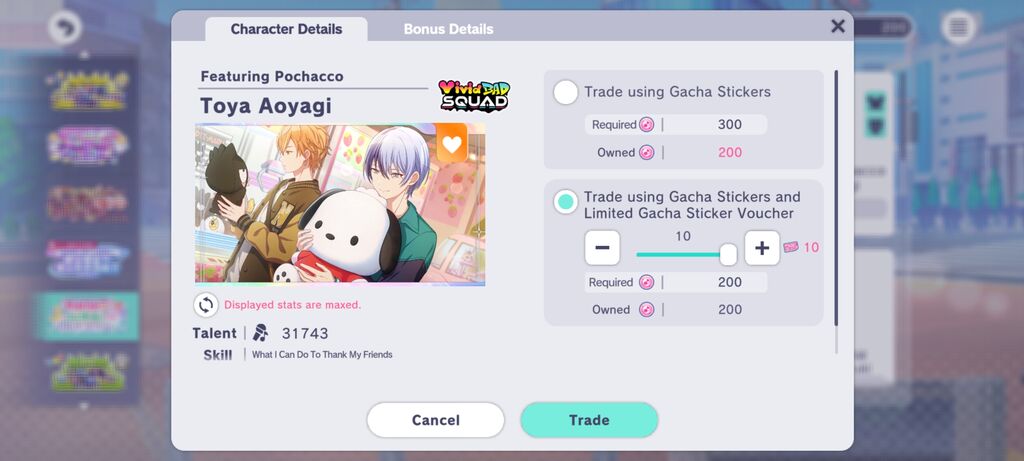Tap the back arrow icon
This screenshot has width=1024, height=461.
[x=65, y=28]
